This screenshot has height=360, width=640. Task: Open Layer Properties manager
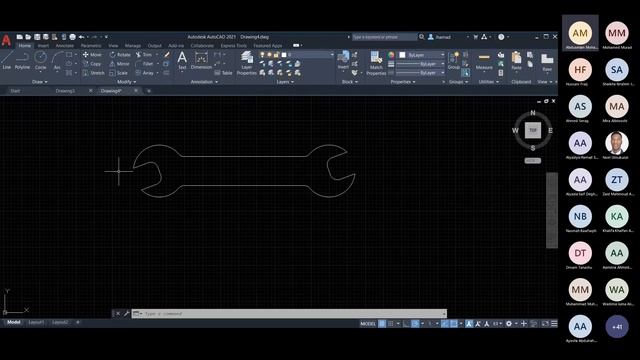click(247, 63)
